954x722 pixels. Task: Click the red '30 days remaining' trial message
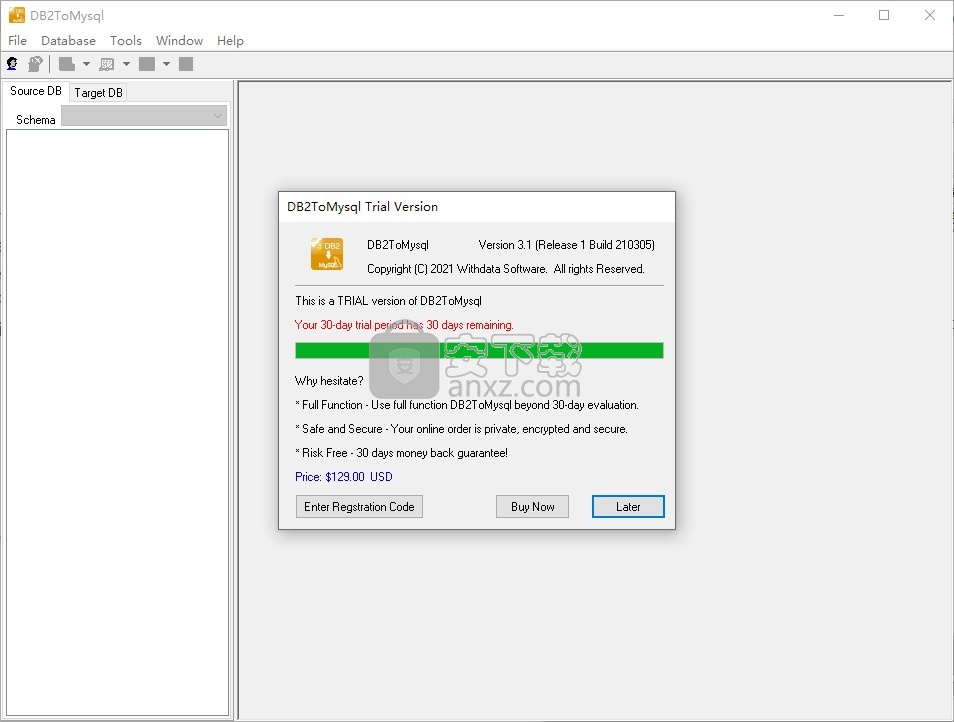coord(404,325)
